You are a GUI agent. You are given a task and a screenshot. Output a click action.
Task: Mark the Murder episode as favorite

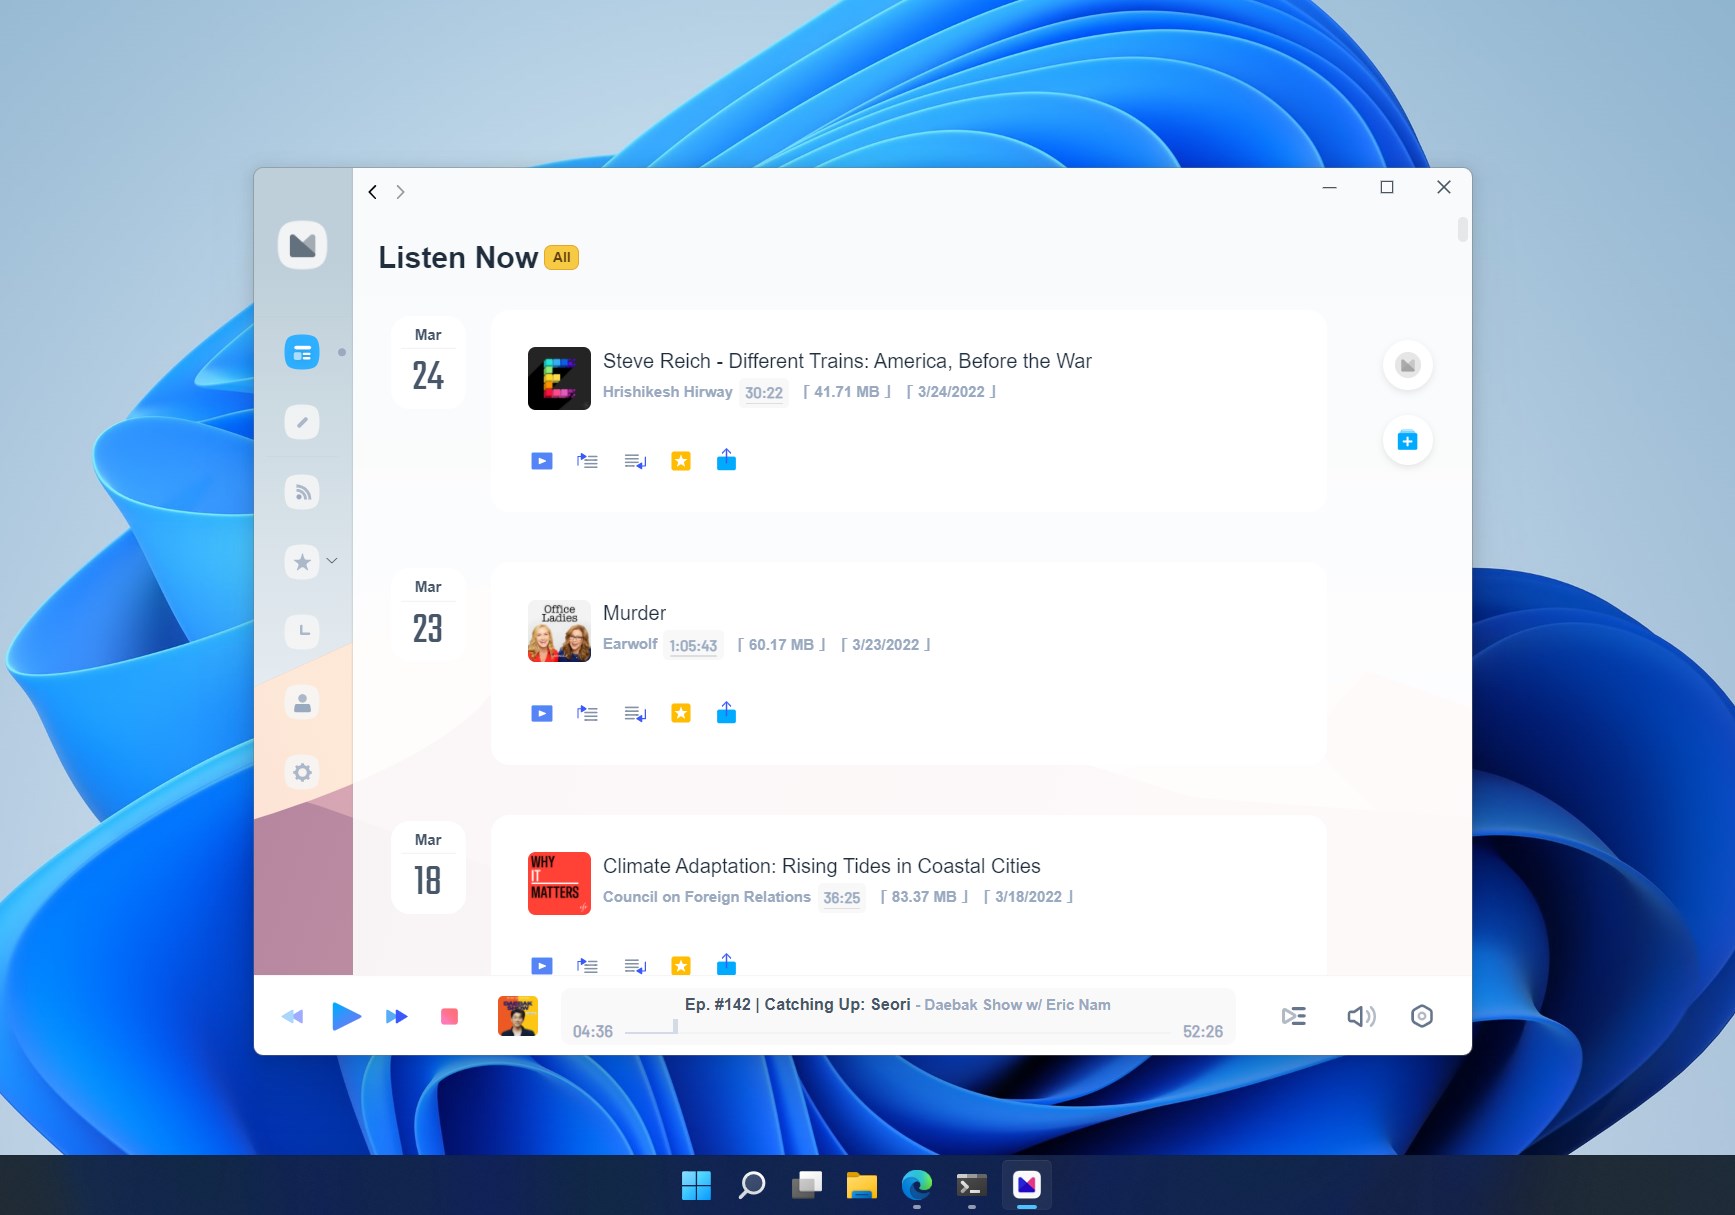click(681, 712)
